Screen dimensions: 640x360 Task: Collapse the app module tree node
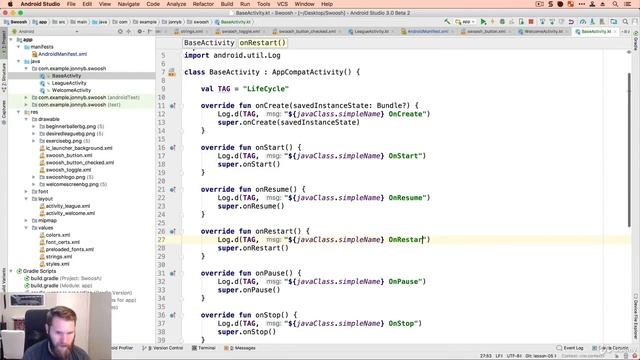(x=11, y=40)
